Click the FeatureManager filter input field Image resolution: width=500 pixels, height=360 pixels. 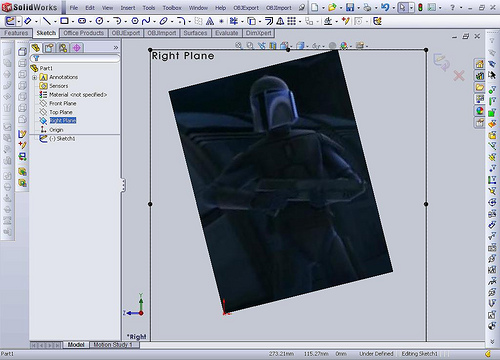pyautogui.click(x=75, y=59)
